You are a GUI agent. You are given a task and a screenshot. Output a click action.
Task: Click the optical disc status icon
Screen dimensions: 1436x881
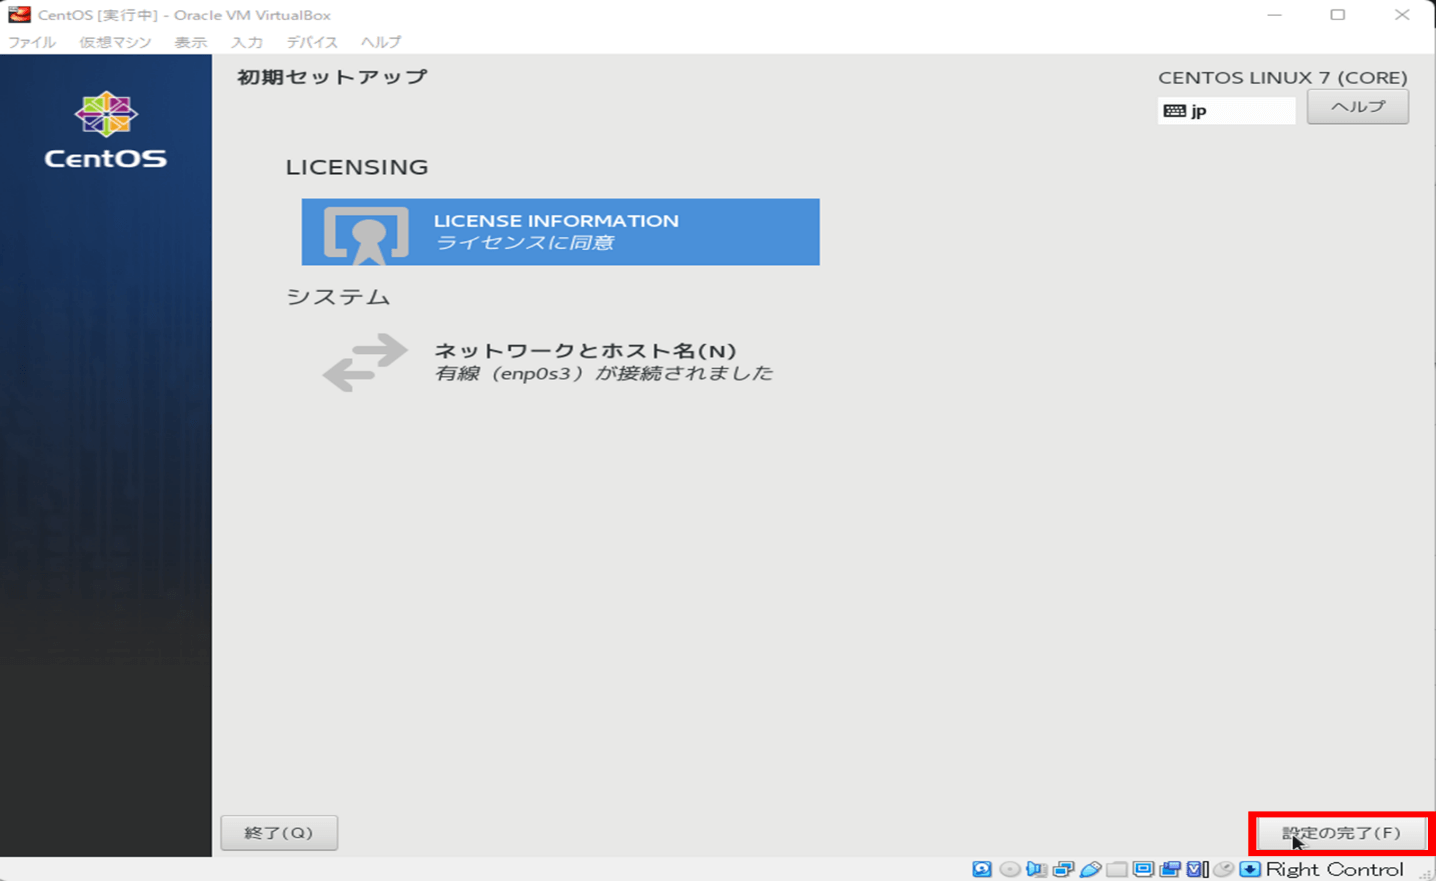point(1010,869)
